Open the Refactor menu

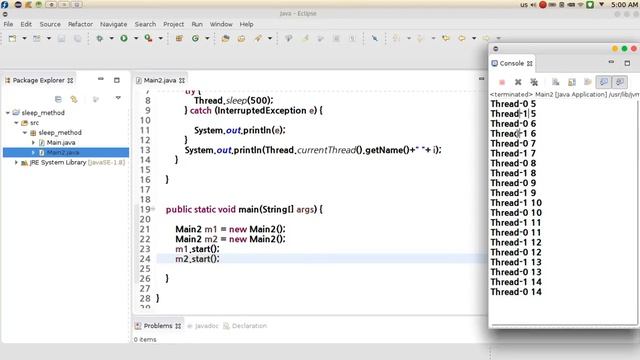tap(80, 24)
